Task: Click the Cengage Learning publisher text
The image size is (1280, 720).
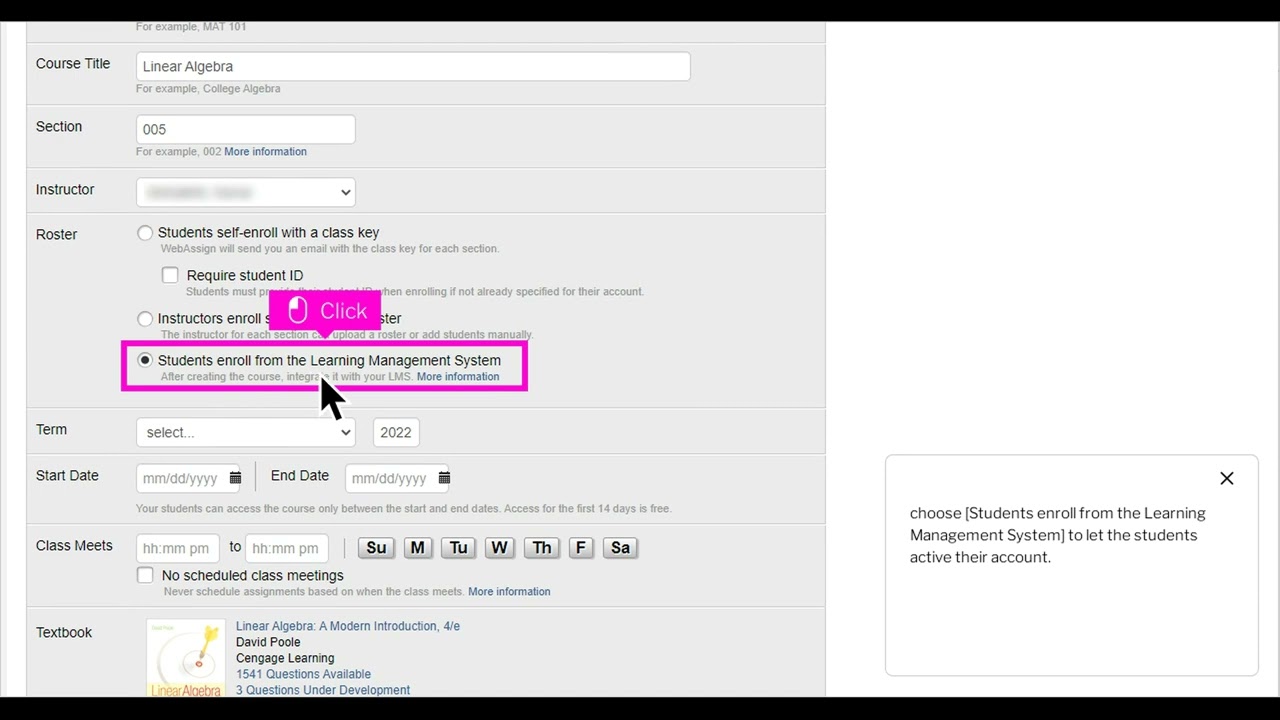Action: point(285,658)
